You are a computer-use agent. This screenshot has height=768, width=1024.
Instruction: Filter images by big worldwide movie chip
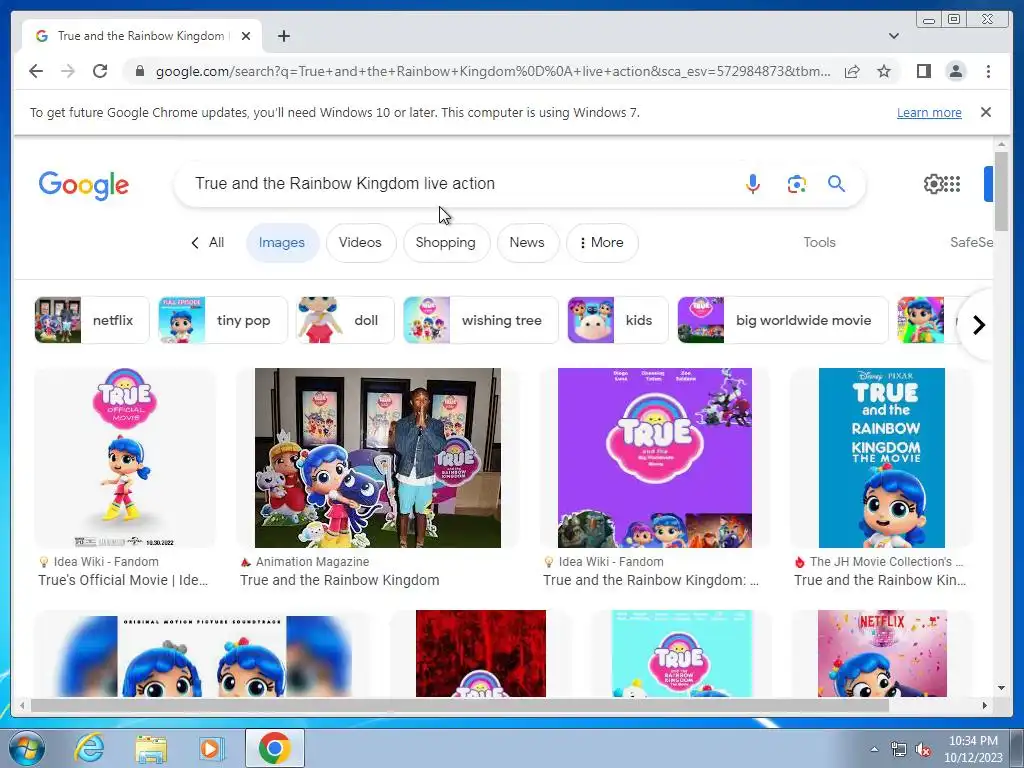(782, 320)
